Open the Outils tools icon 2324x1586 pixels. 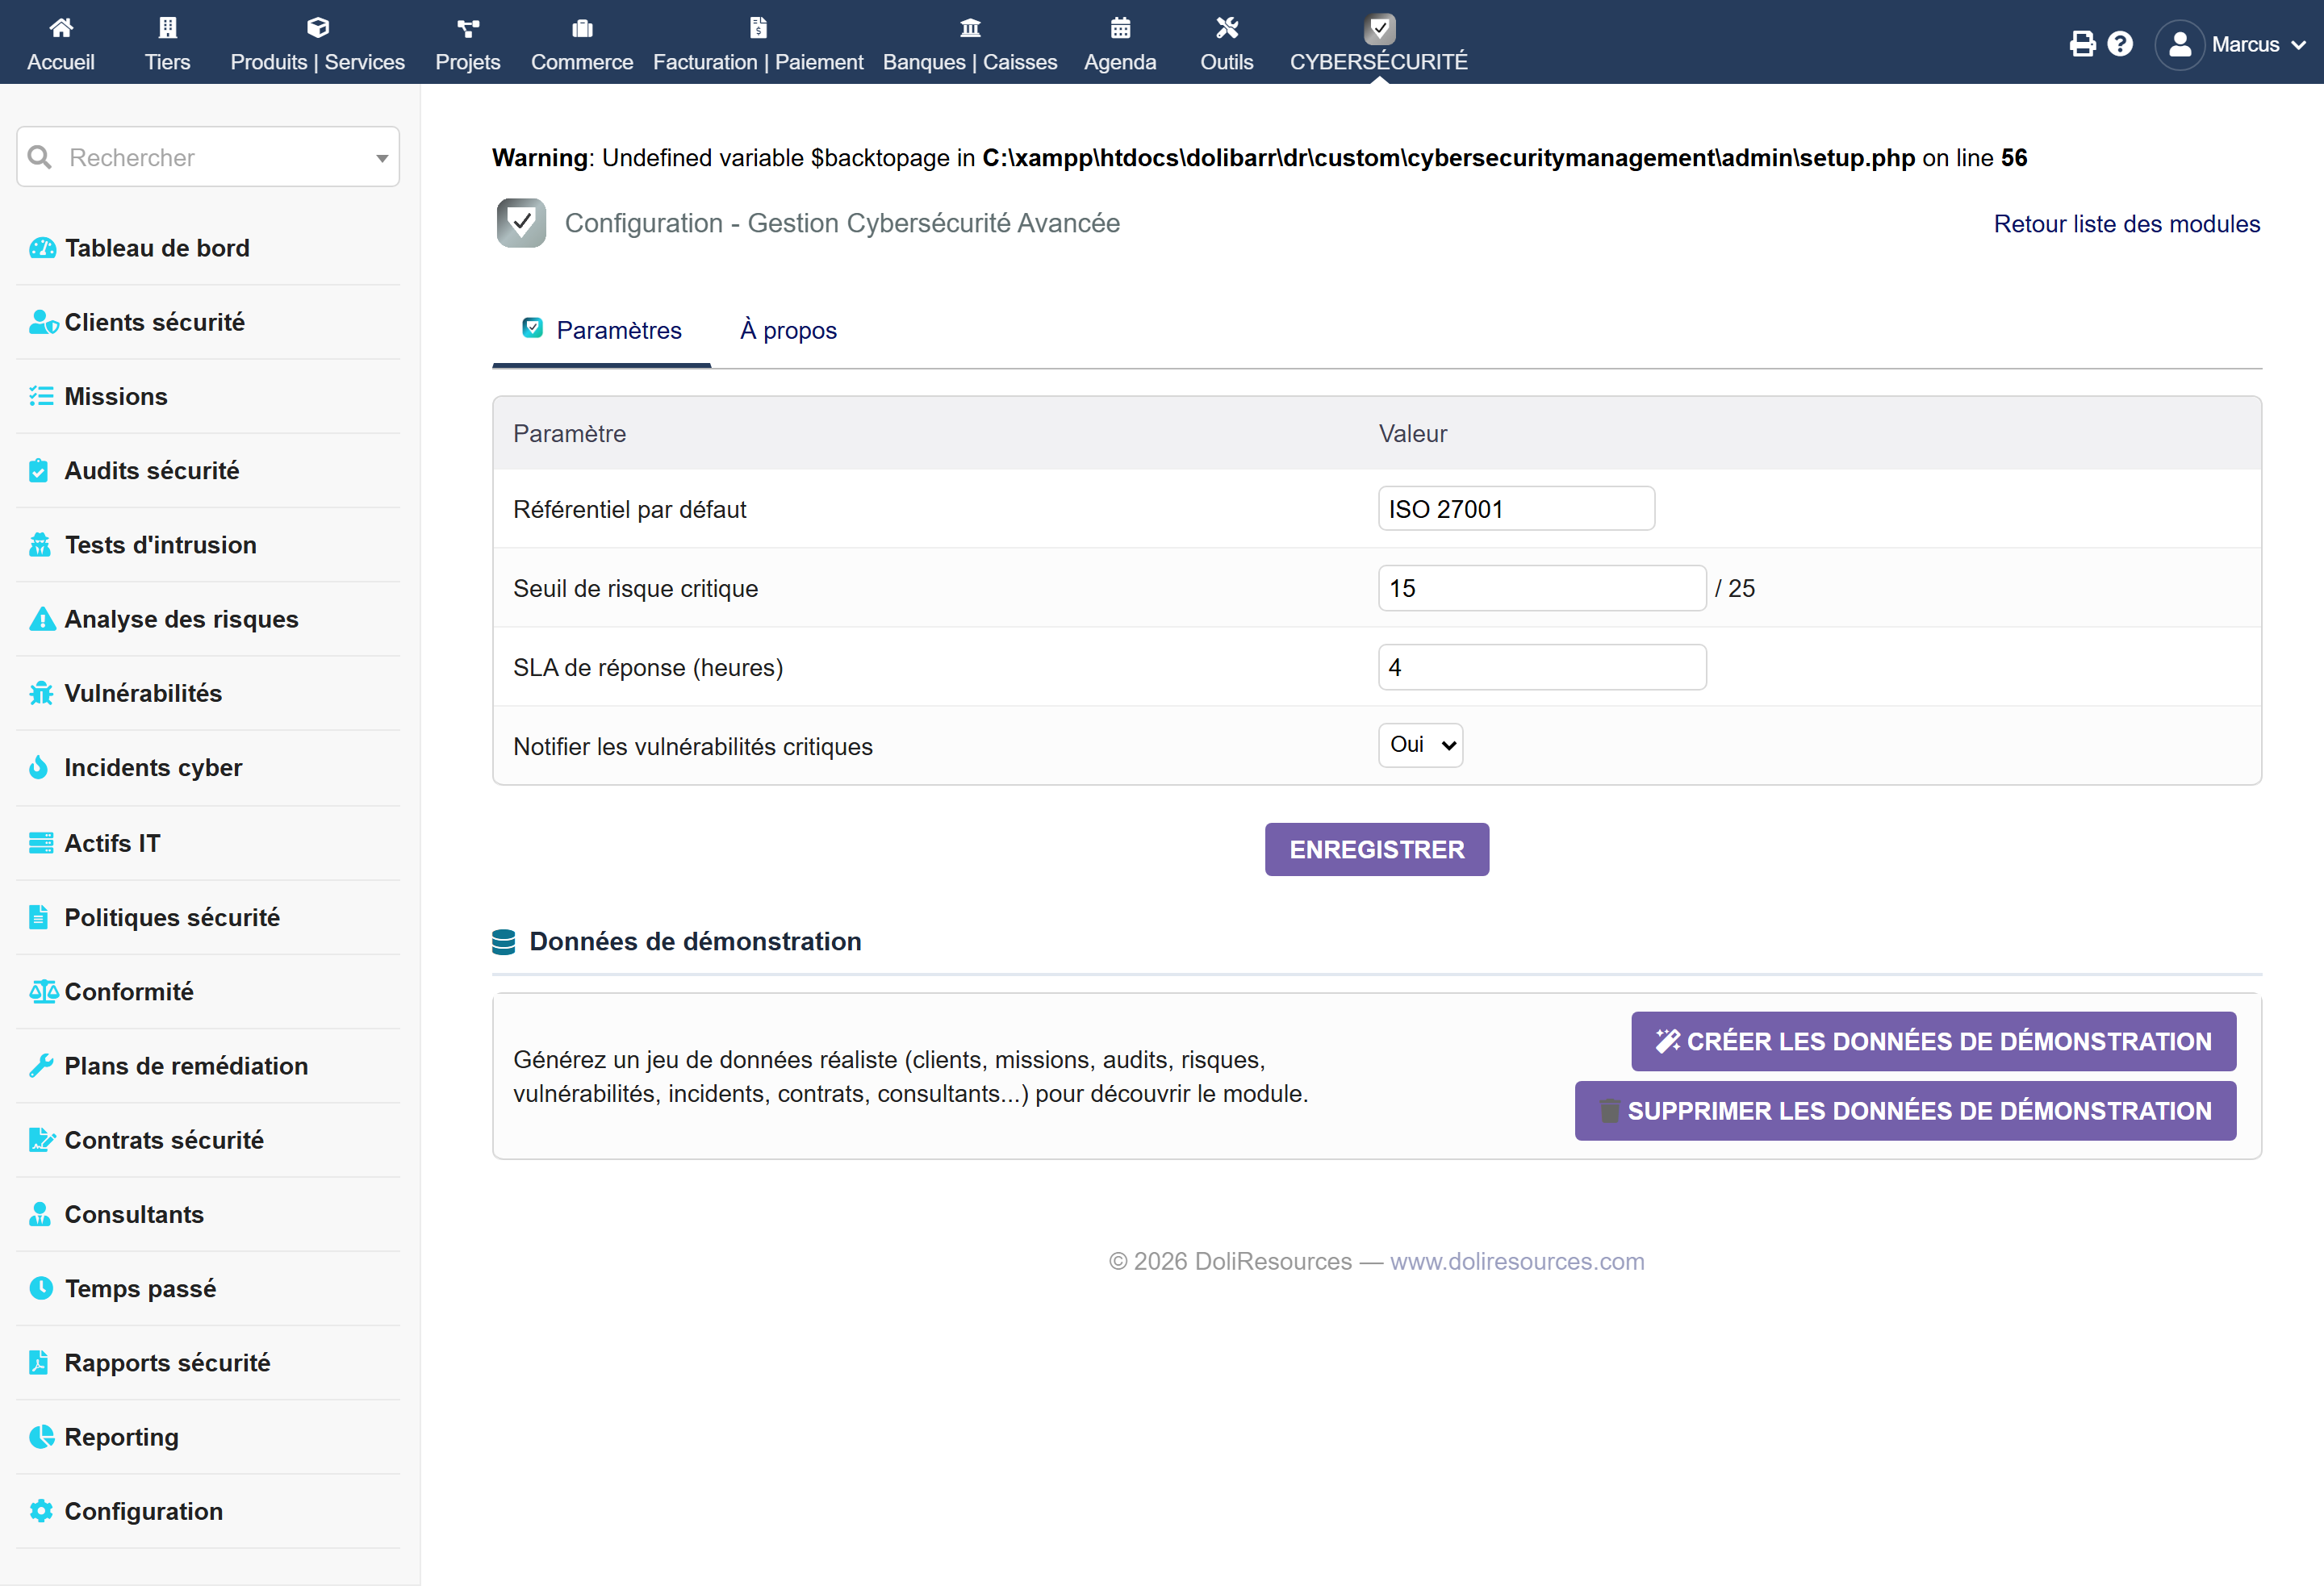click(x=1227, y=28)
